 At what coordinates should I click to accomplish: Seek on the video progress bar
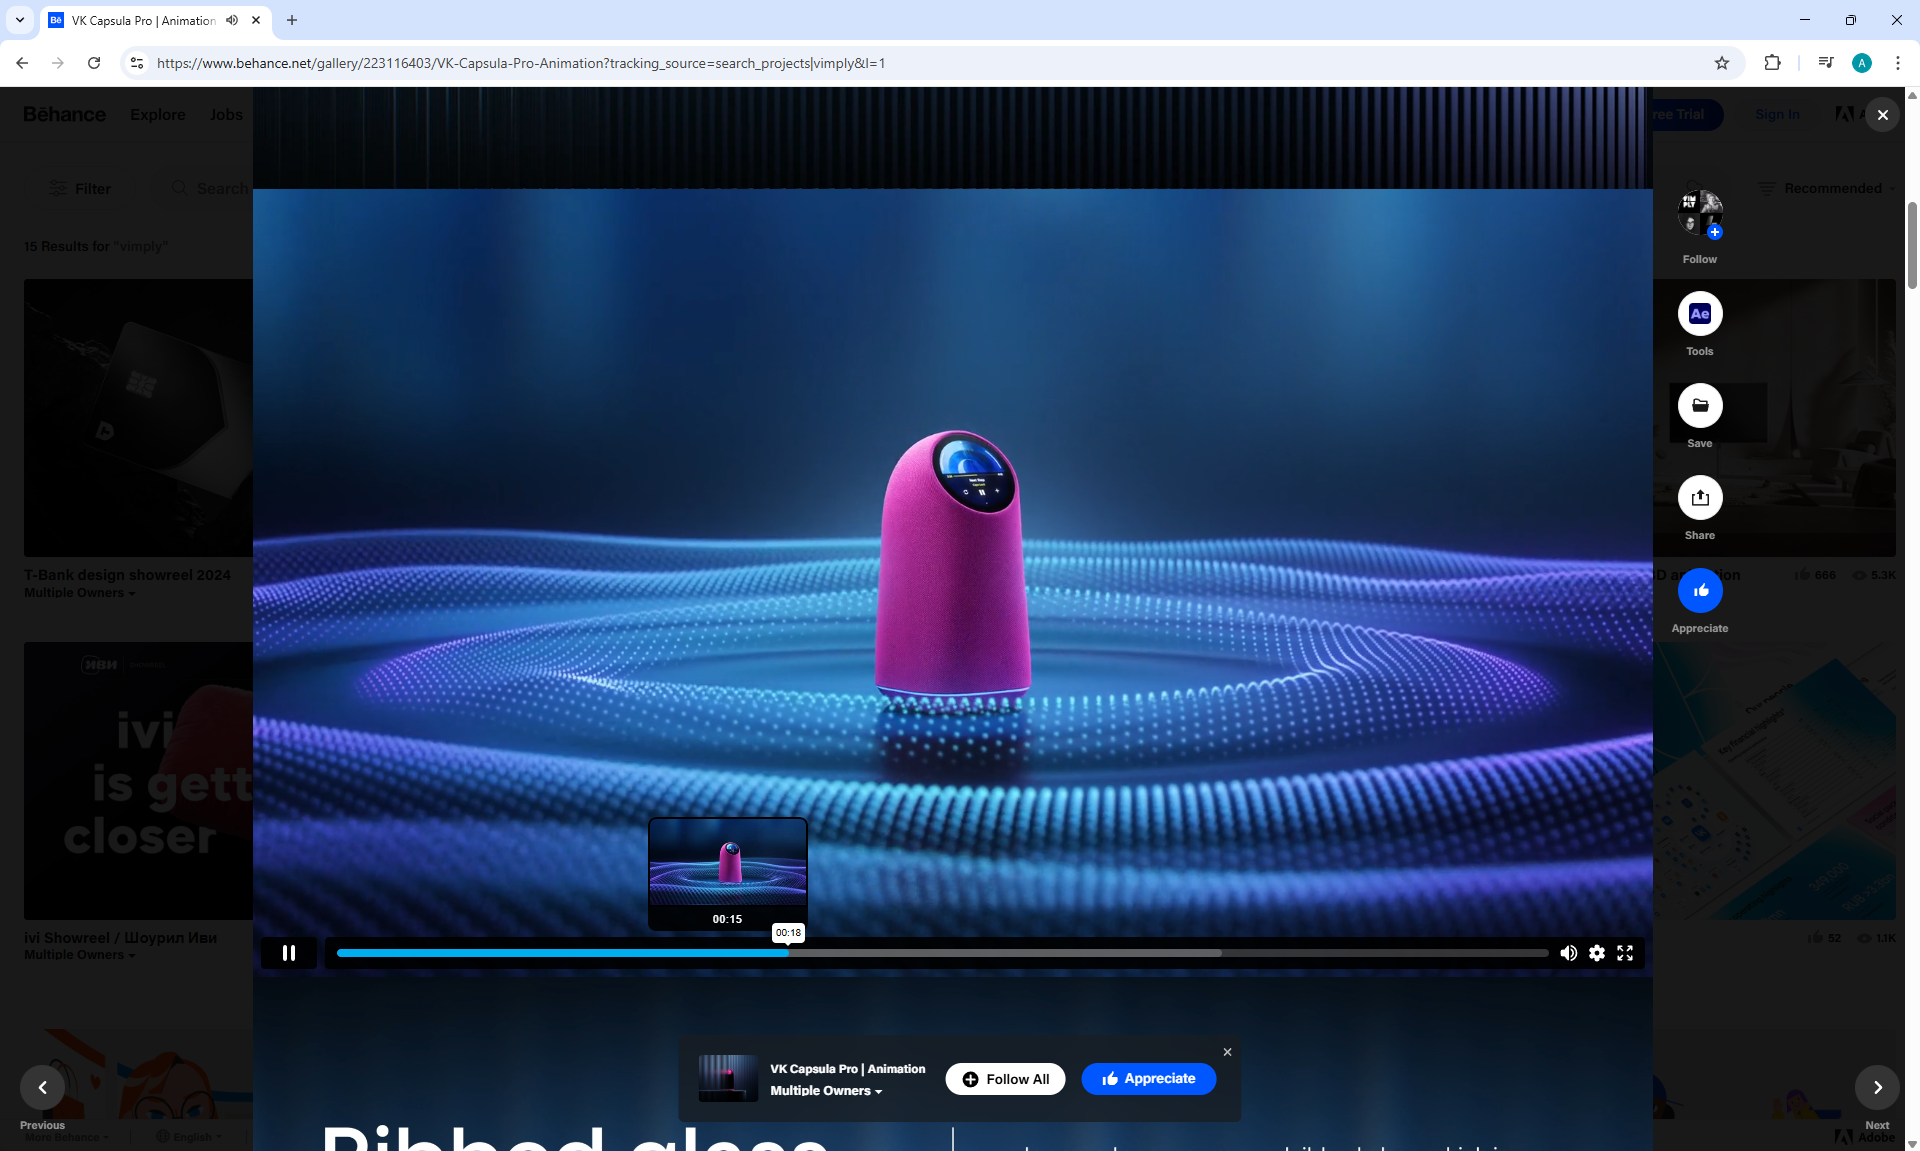click(1000, 953)
